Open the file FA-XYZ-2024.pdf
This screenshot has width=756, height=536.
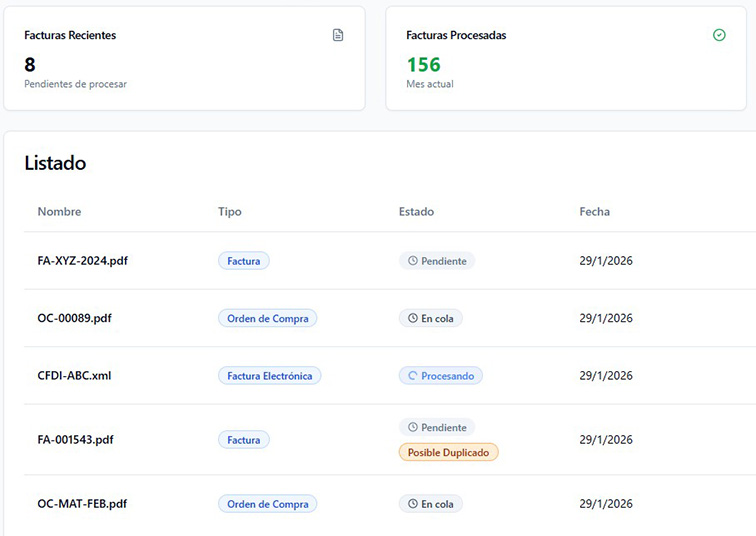click(82, 261)
